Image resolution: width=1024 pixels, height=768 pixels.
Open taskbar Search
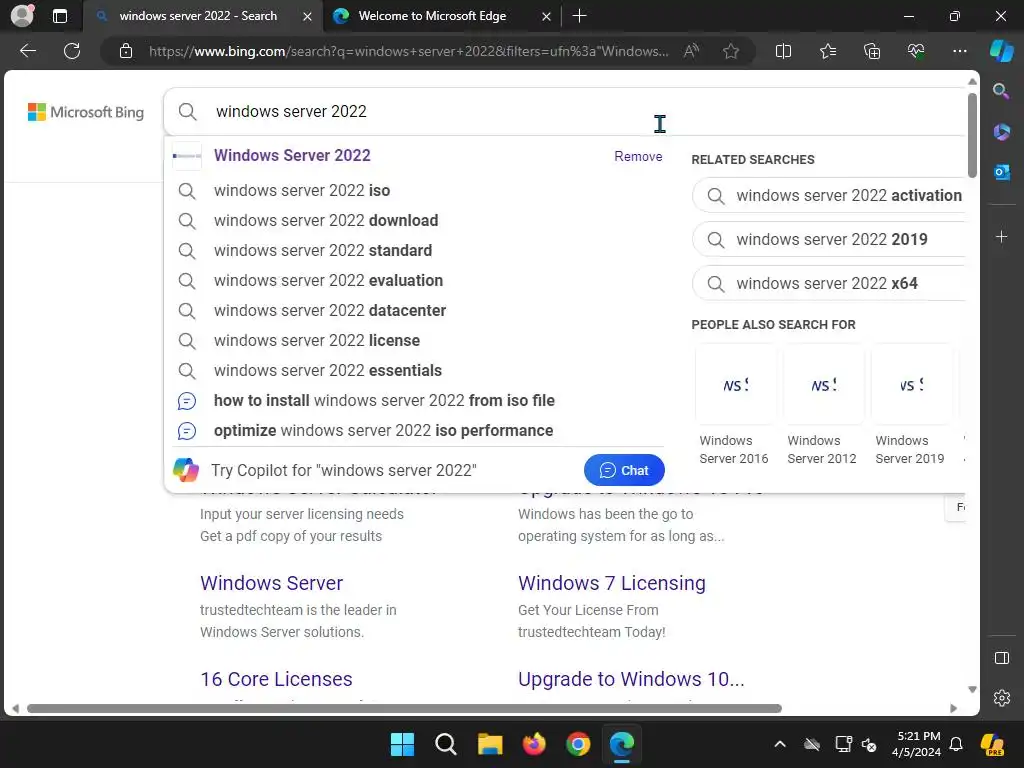click(446, 744)
